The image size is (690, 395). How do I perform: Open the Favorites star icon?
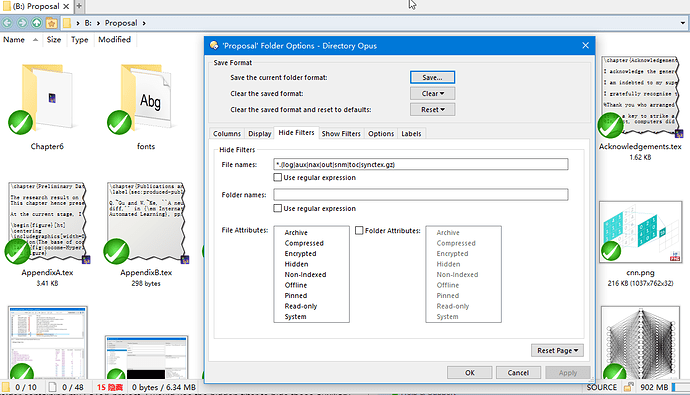tap(51, 23)
